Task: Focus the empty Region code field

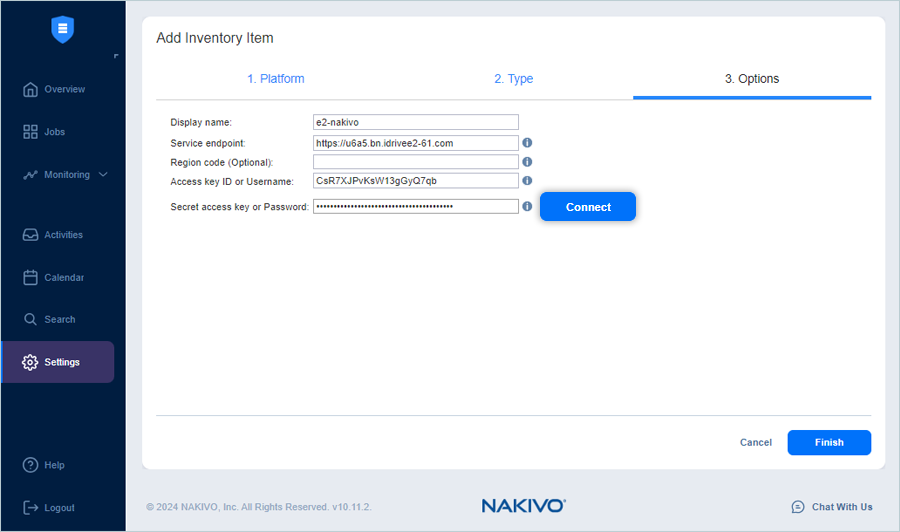Action: tap(416, 162)
